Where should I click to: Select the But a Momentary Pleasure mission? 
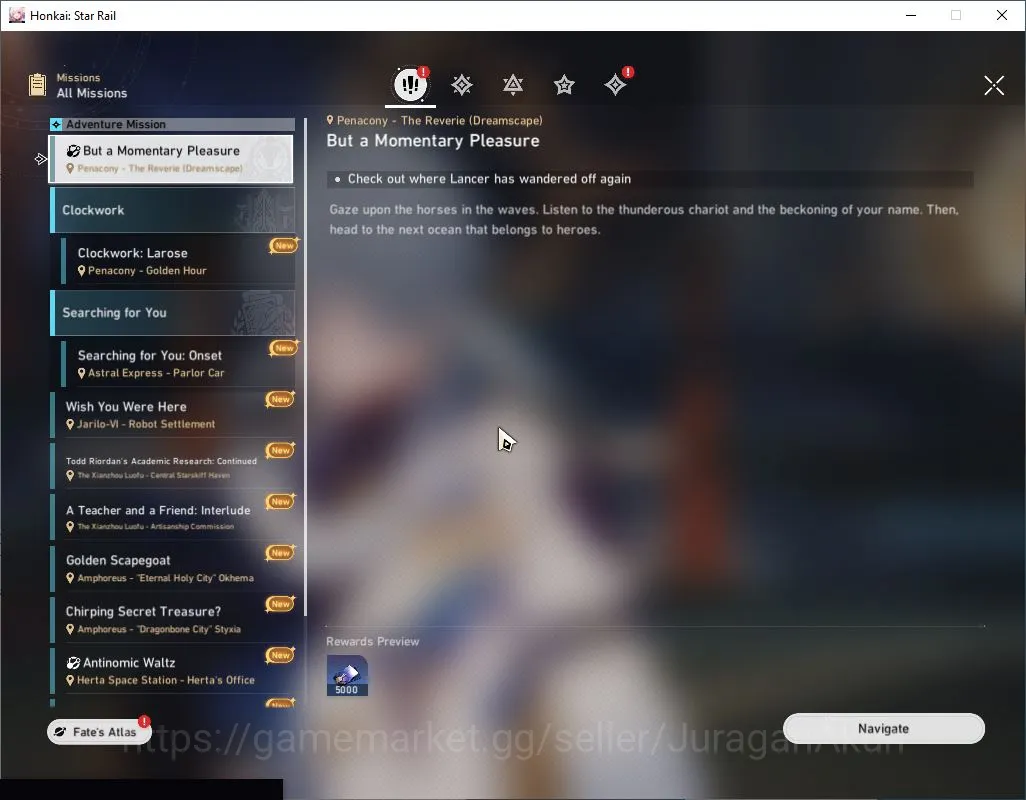pyautogui.click(x=171, y=159)
